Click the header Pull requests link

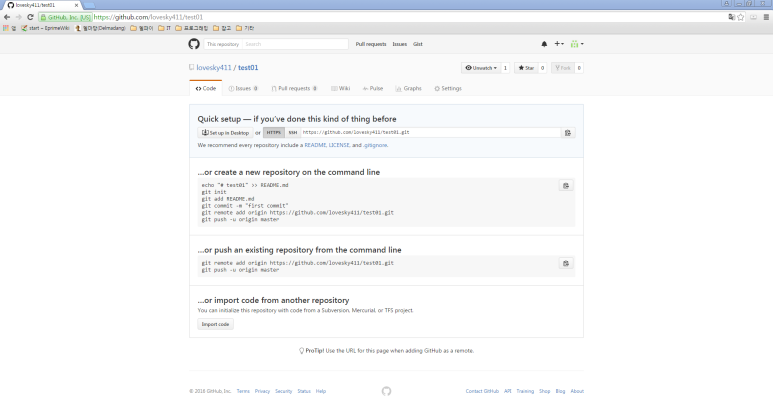coord(371,44)
